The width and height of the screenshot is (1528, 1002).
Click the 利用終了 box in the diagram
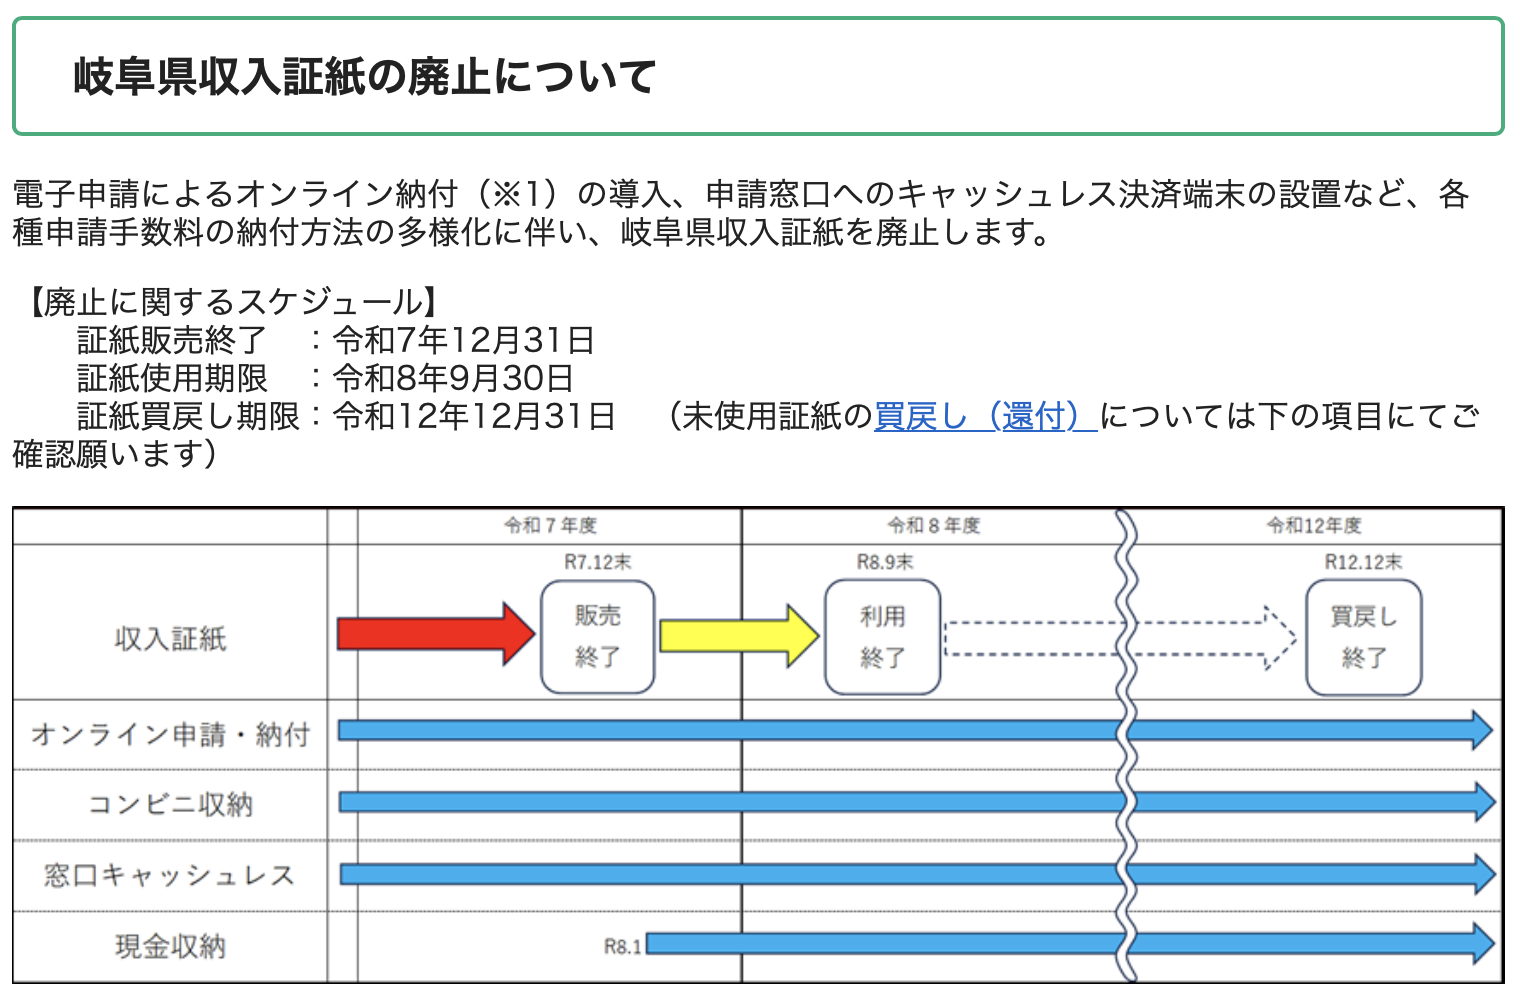point(882,637)
